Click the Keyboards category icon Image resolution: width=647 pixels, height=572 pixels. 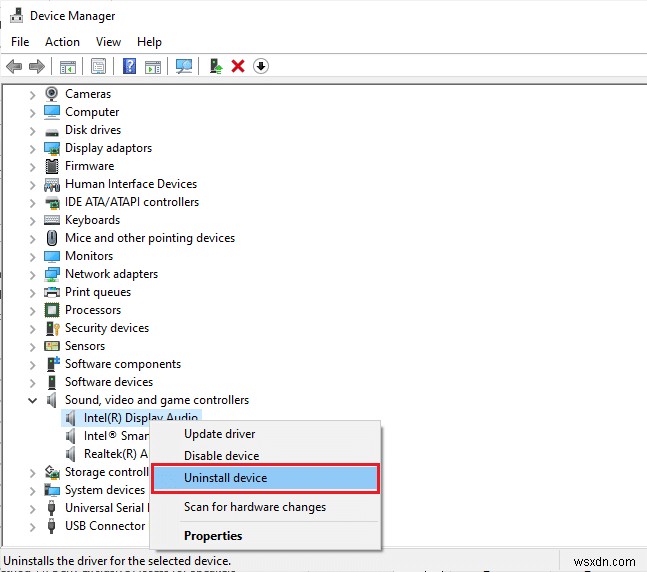tap(52, 220)
